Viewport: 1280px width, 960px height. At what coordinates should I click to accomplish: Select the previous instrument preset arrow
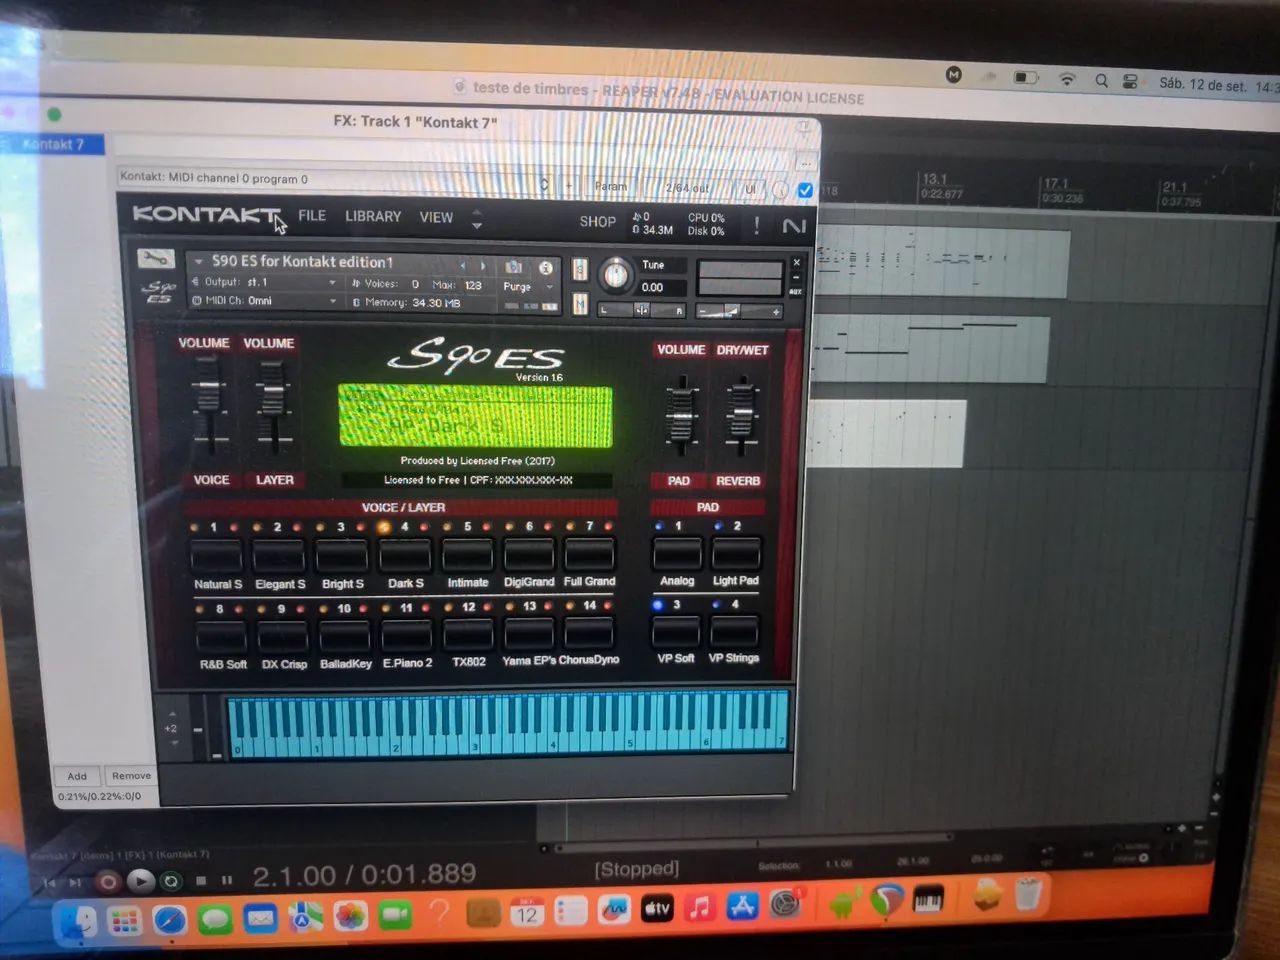(x=463, y=266)
